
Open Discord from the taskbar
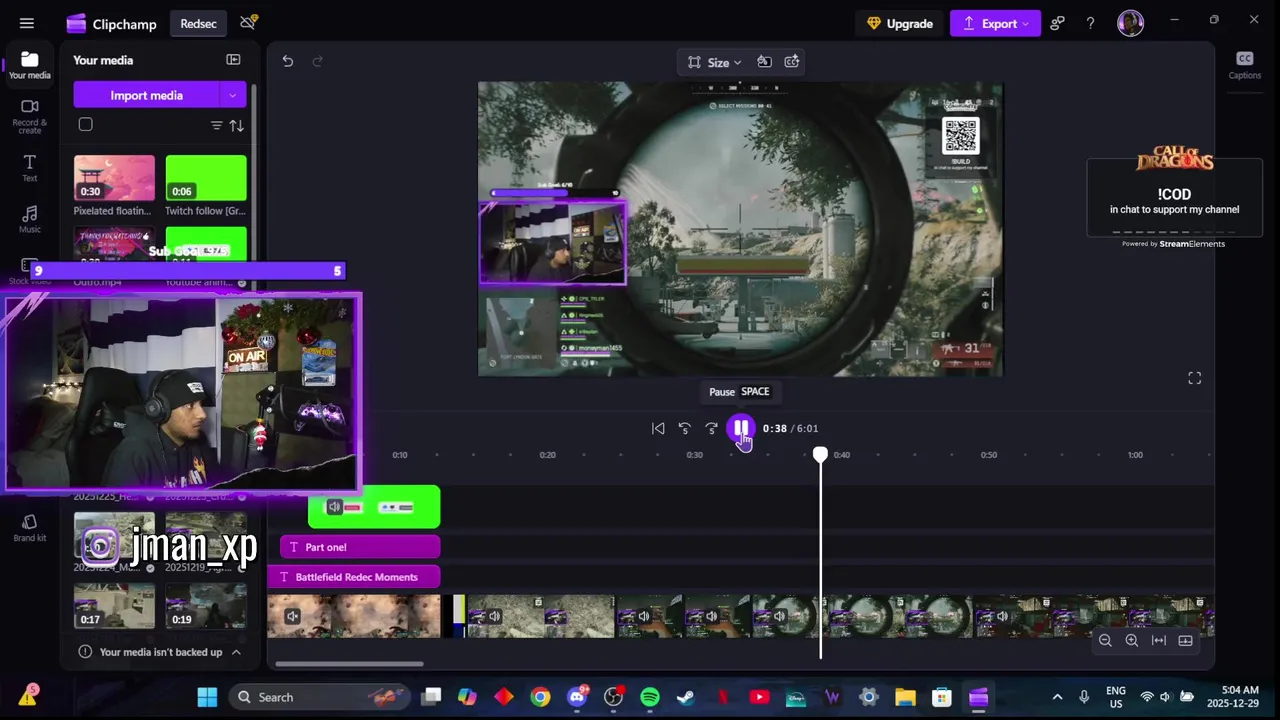pyautogui.click(x=577, y=697)
